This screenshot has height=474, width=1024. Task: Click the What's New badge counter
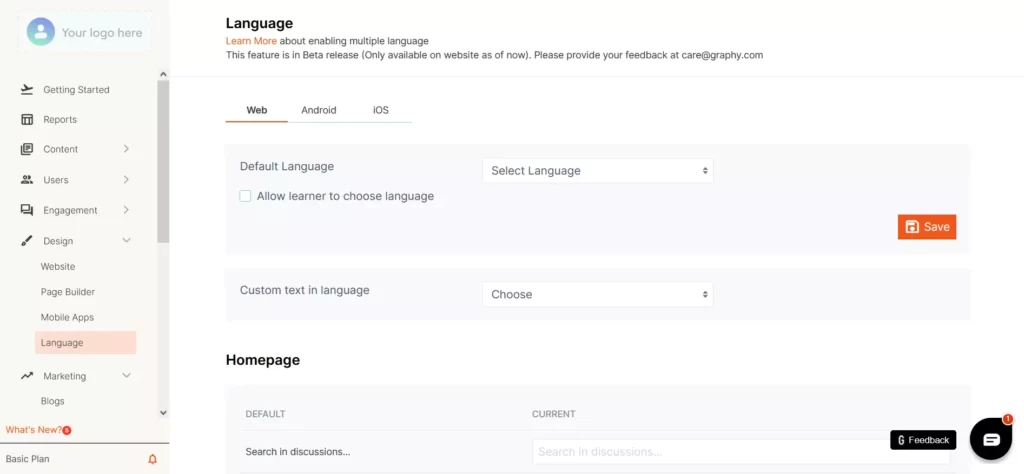pos(67,430)
